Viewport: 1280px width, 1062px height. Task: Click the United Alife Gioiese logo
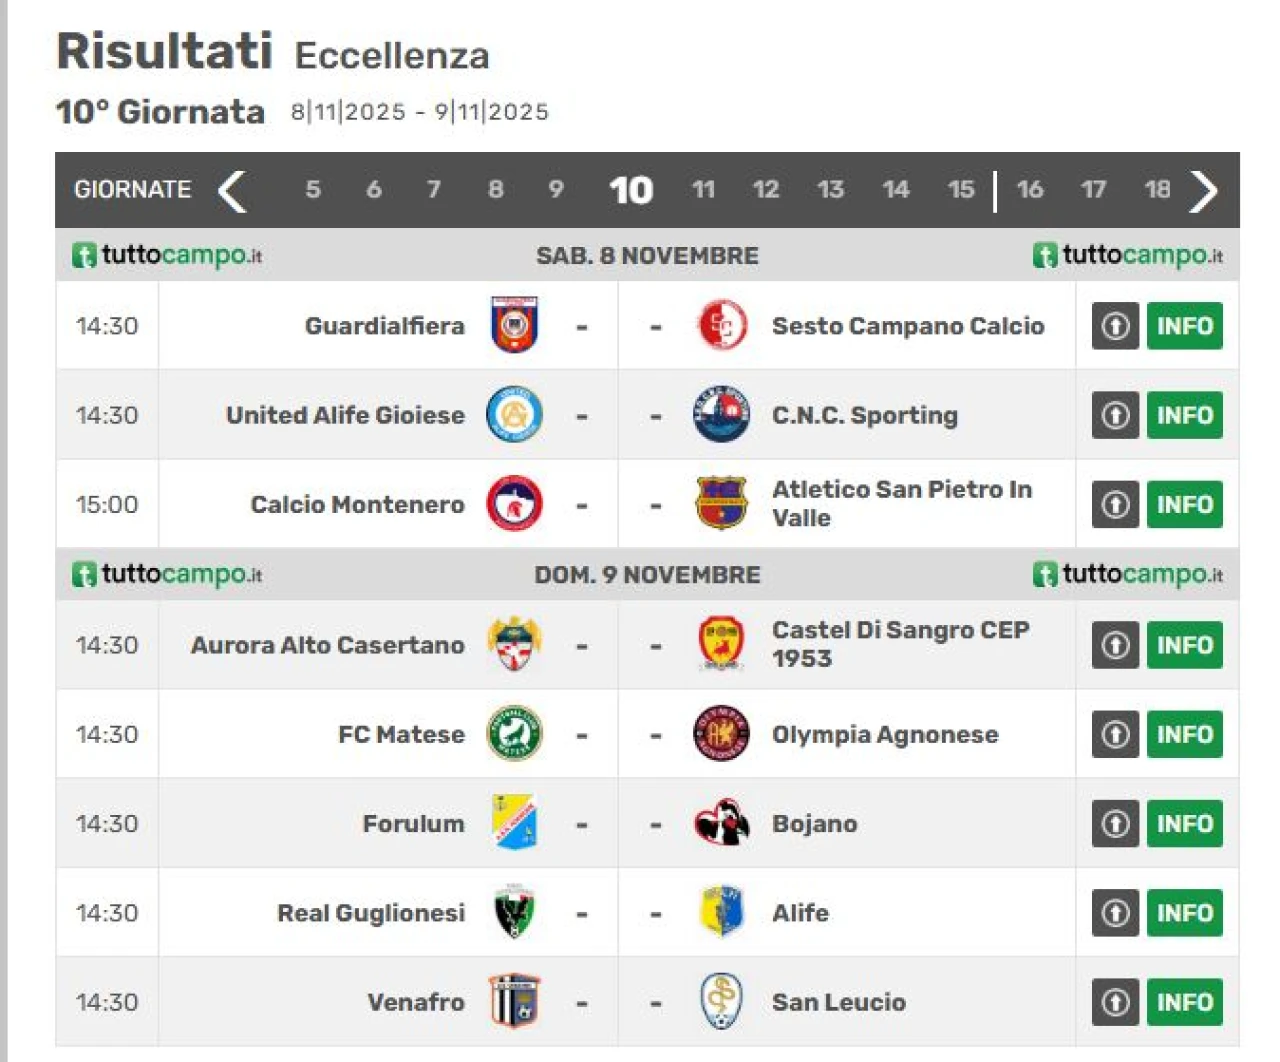click(514, 415)
